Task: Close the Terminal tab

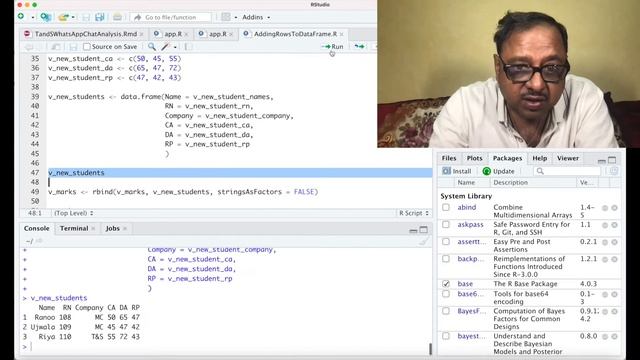Action: point(93,229)
